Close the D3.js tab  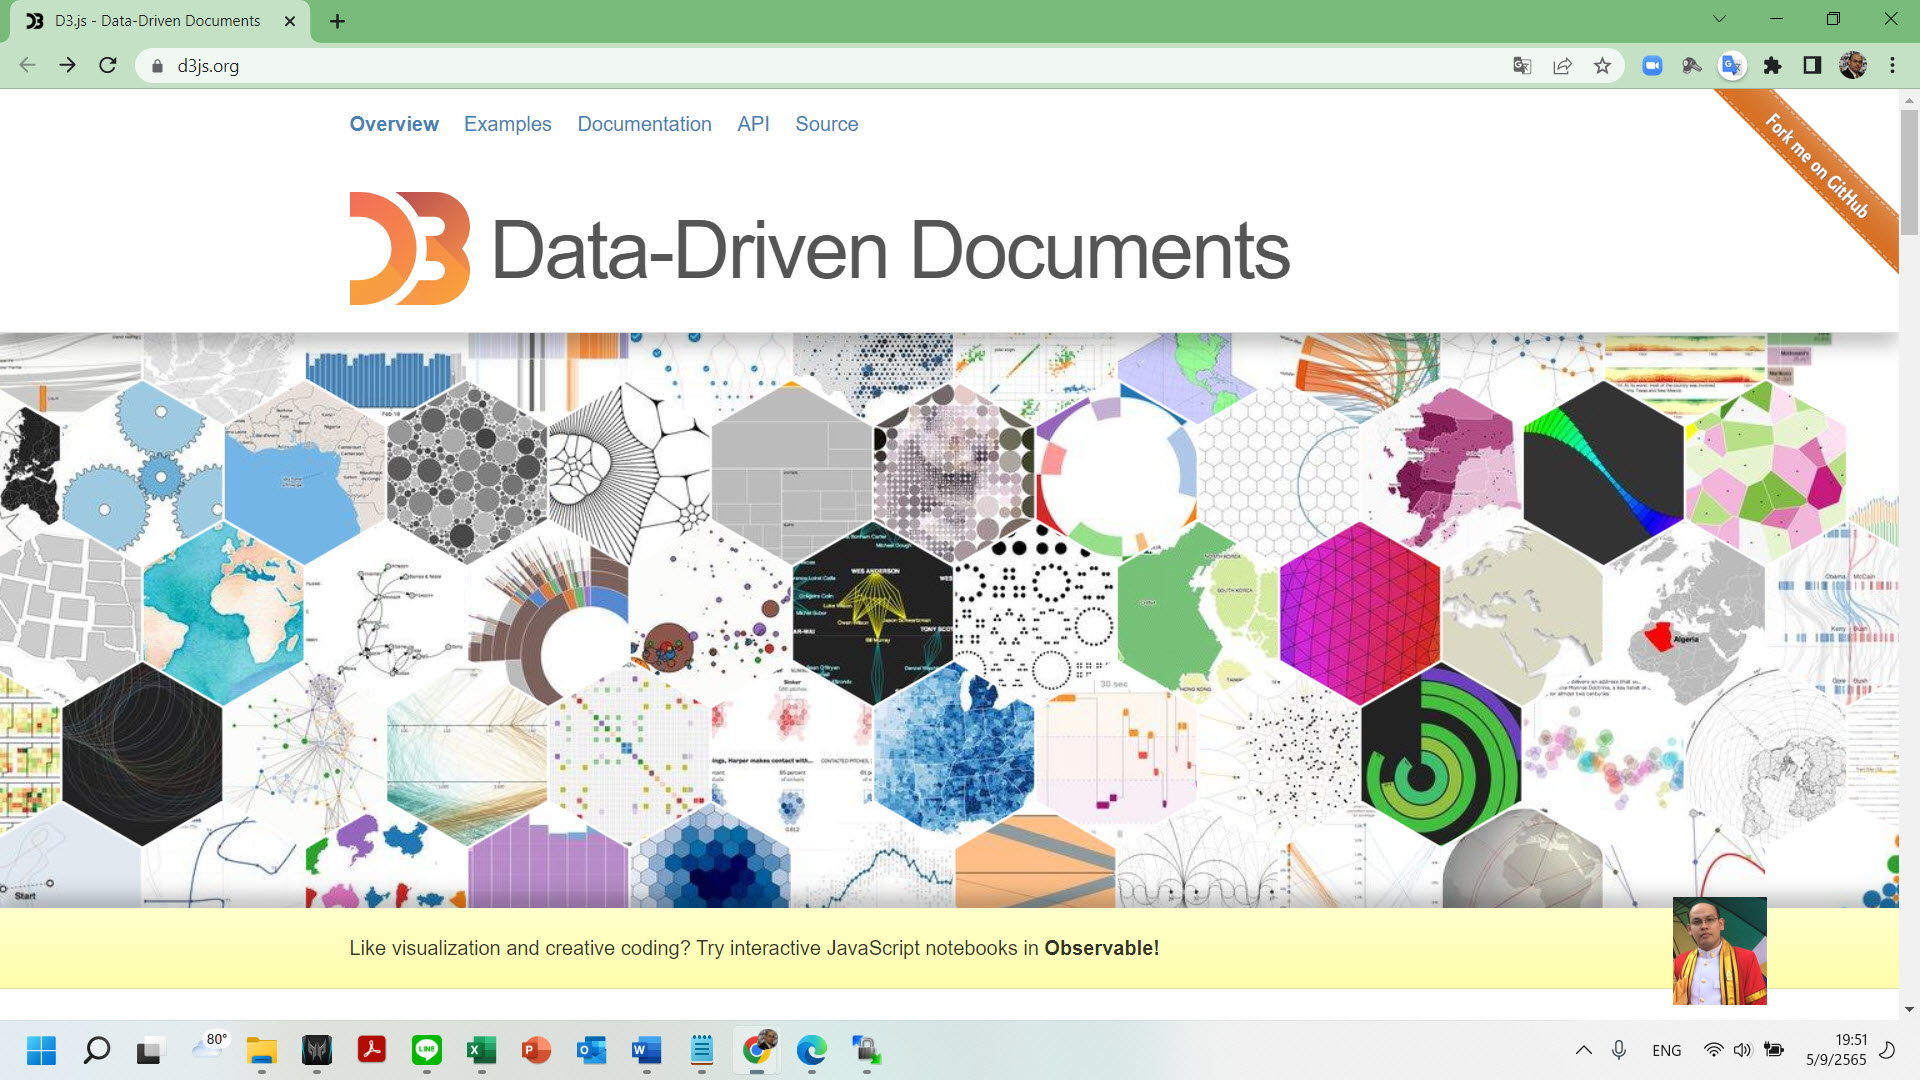(290, 21)
